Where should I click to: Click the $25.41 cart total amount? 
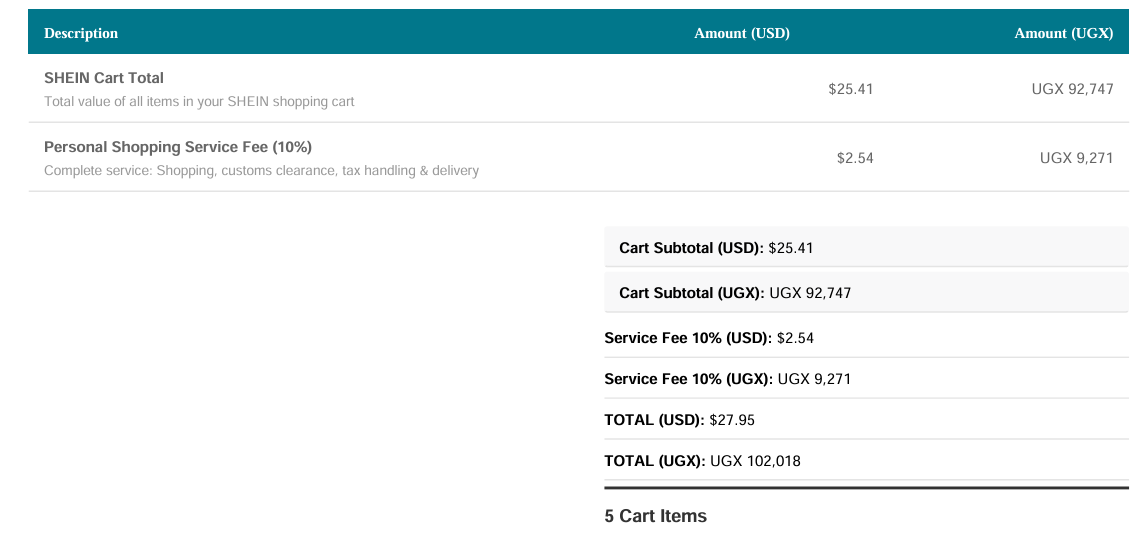(x=851, y=89)
